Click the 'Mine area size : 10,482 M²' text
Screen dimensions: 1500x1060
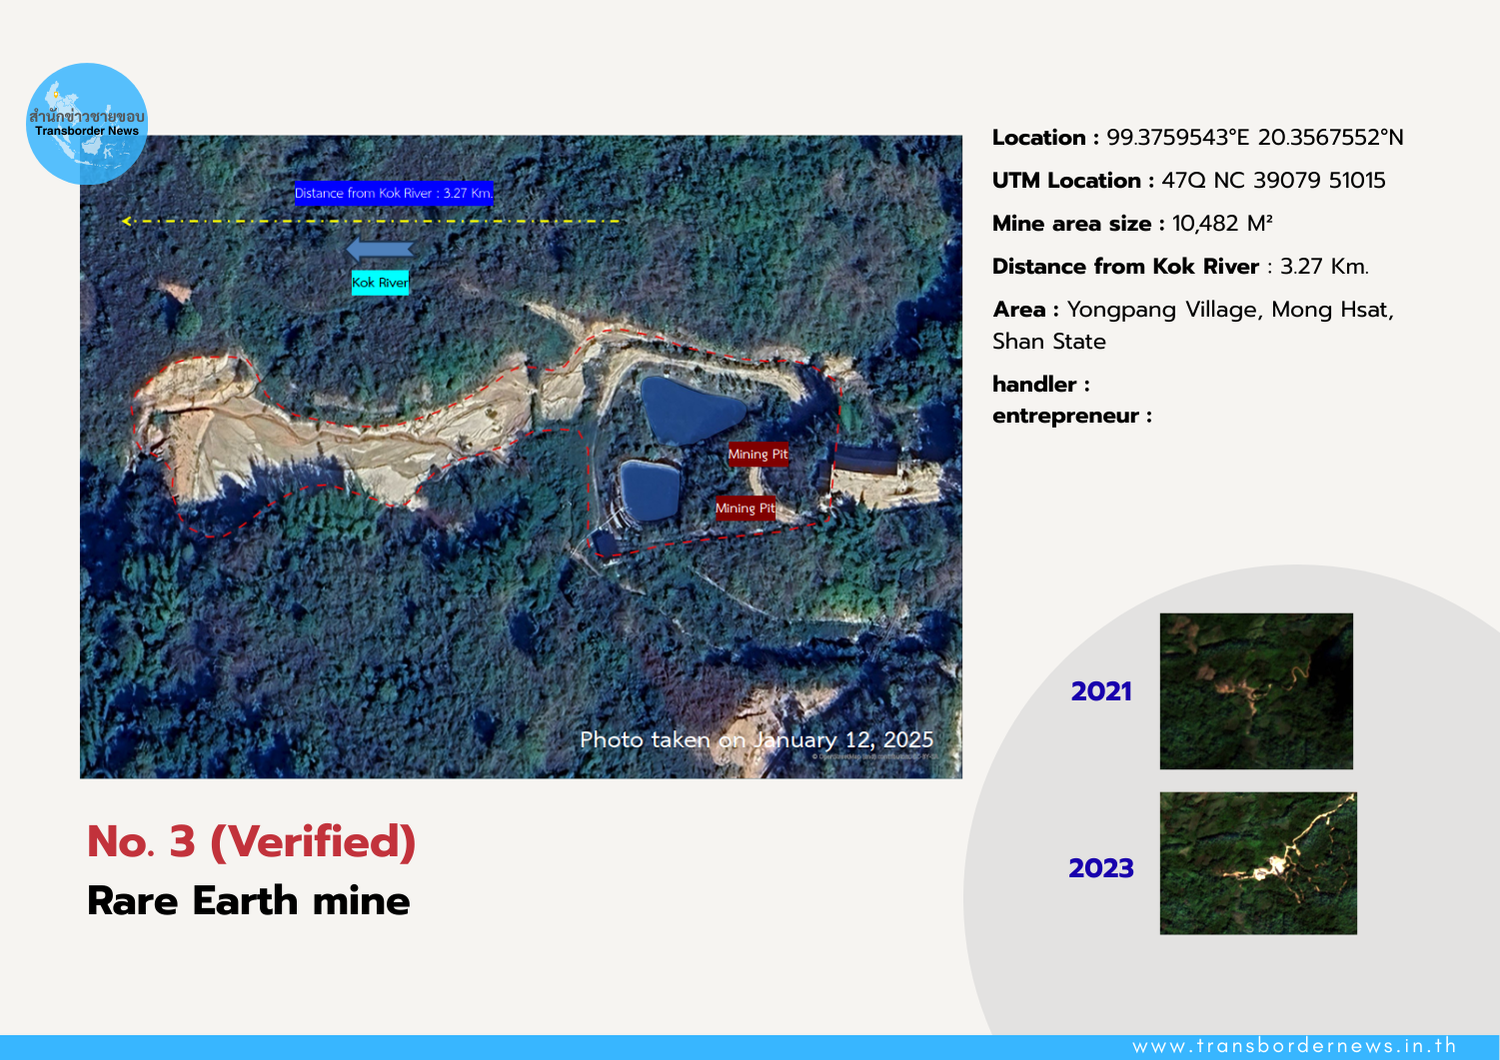(x=1132, y=224)
